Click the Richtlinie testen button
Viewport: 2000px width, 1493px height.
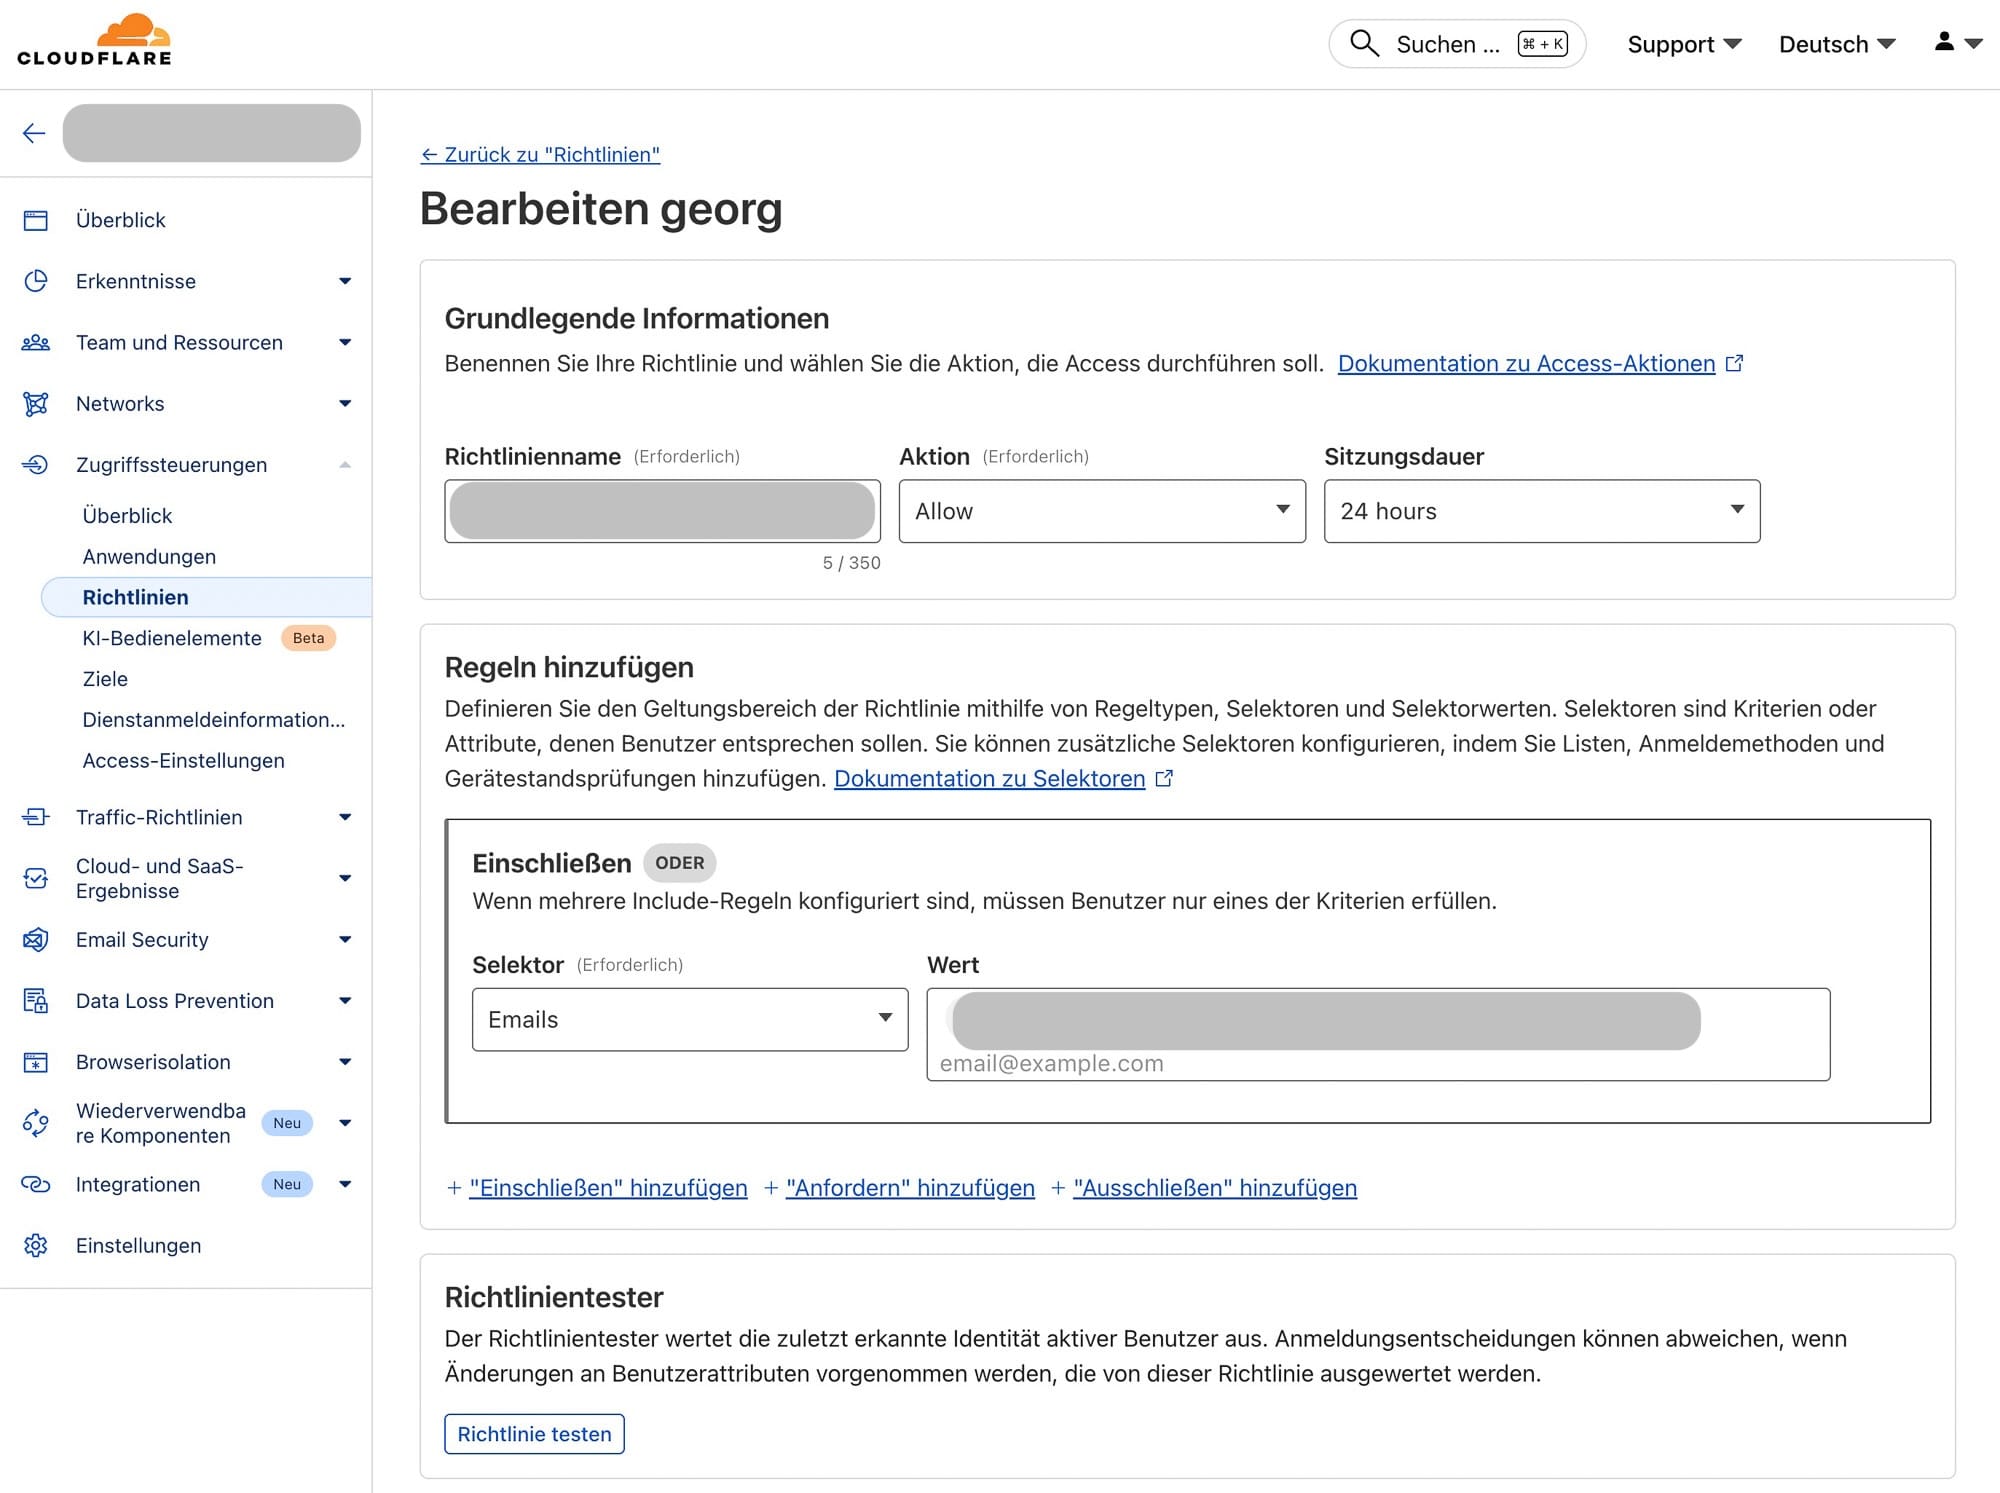point(534,1434)
